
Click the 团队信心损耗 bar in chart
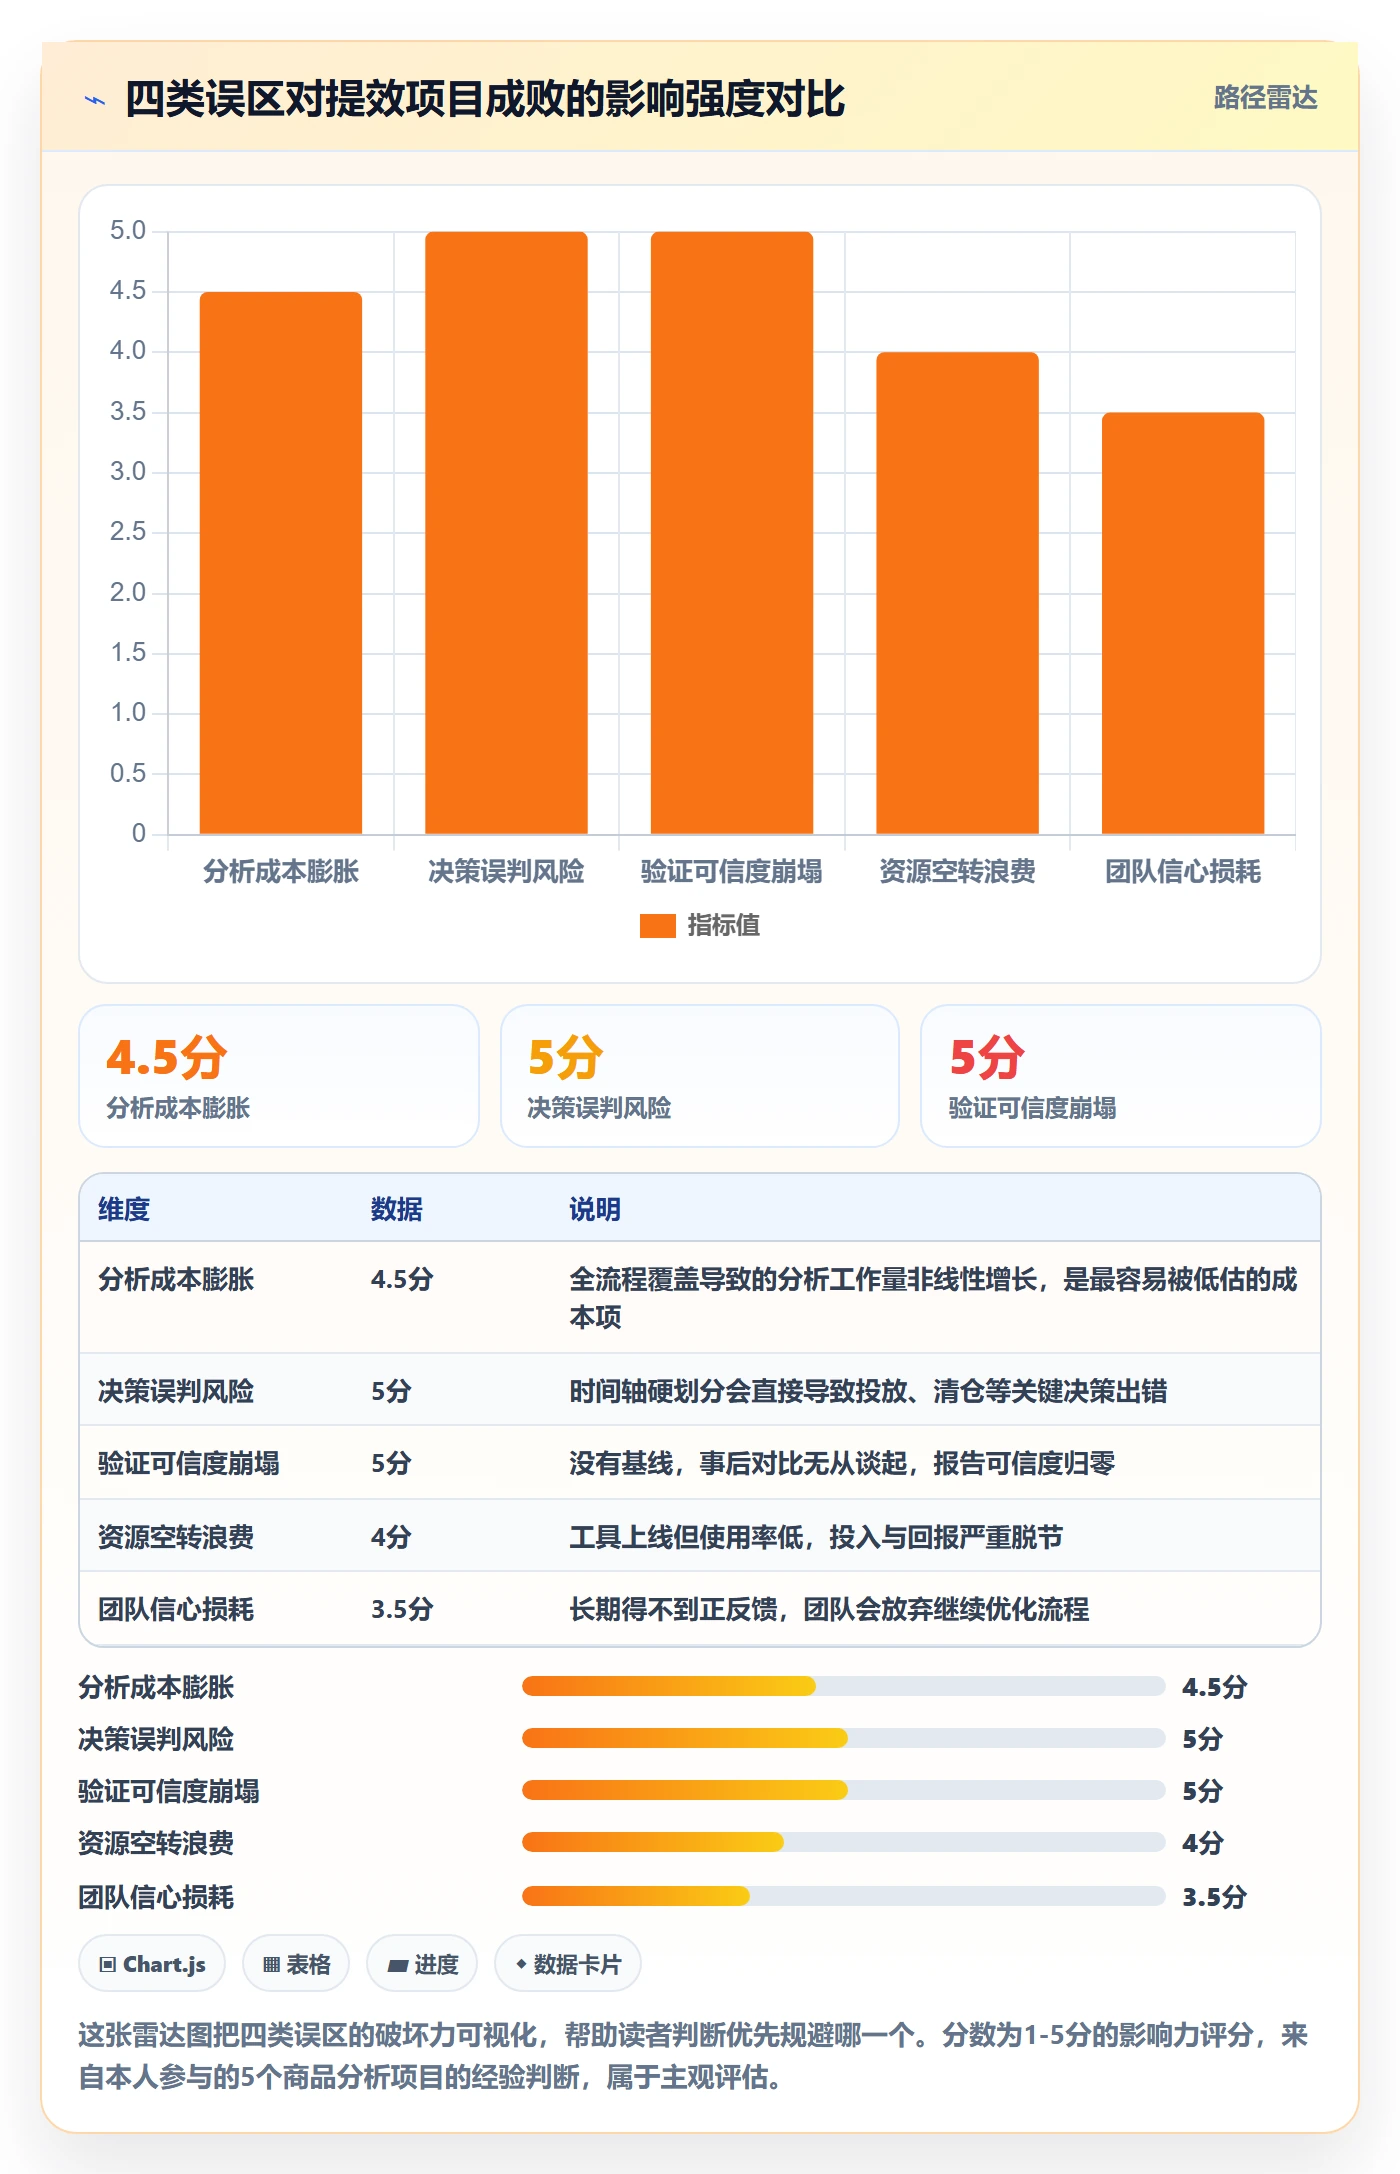tap(1183, 623)
